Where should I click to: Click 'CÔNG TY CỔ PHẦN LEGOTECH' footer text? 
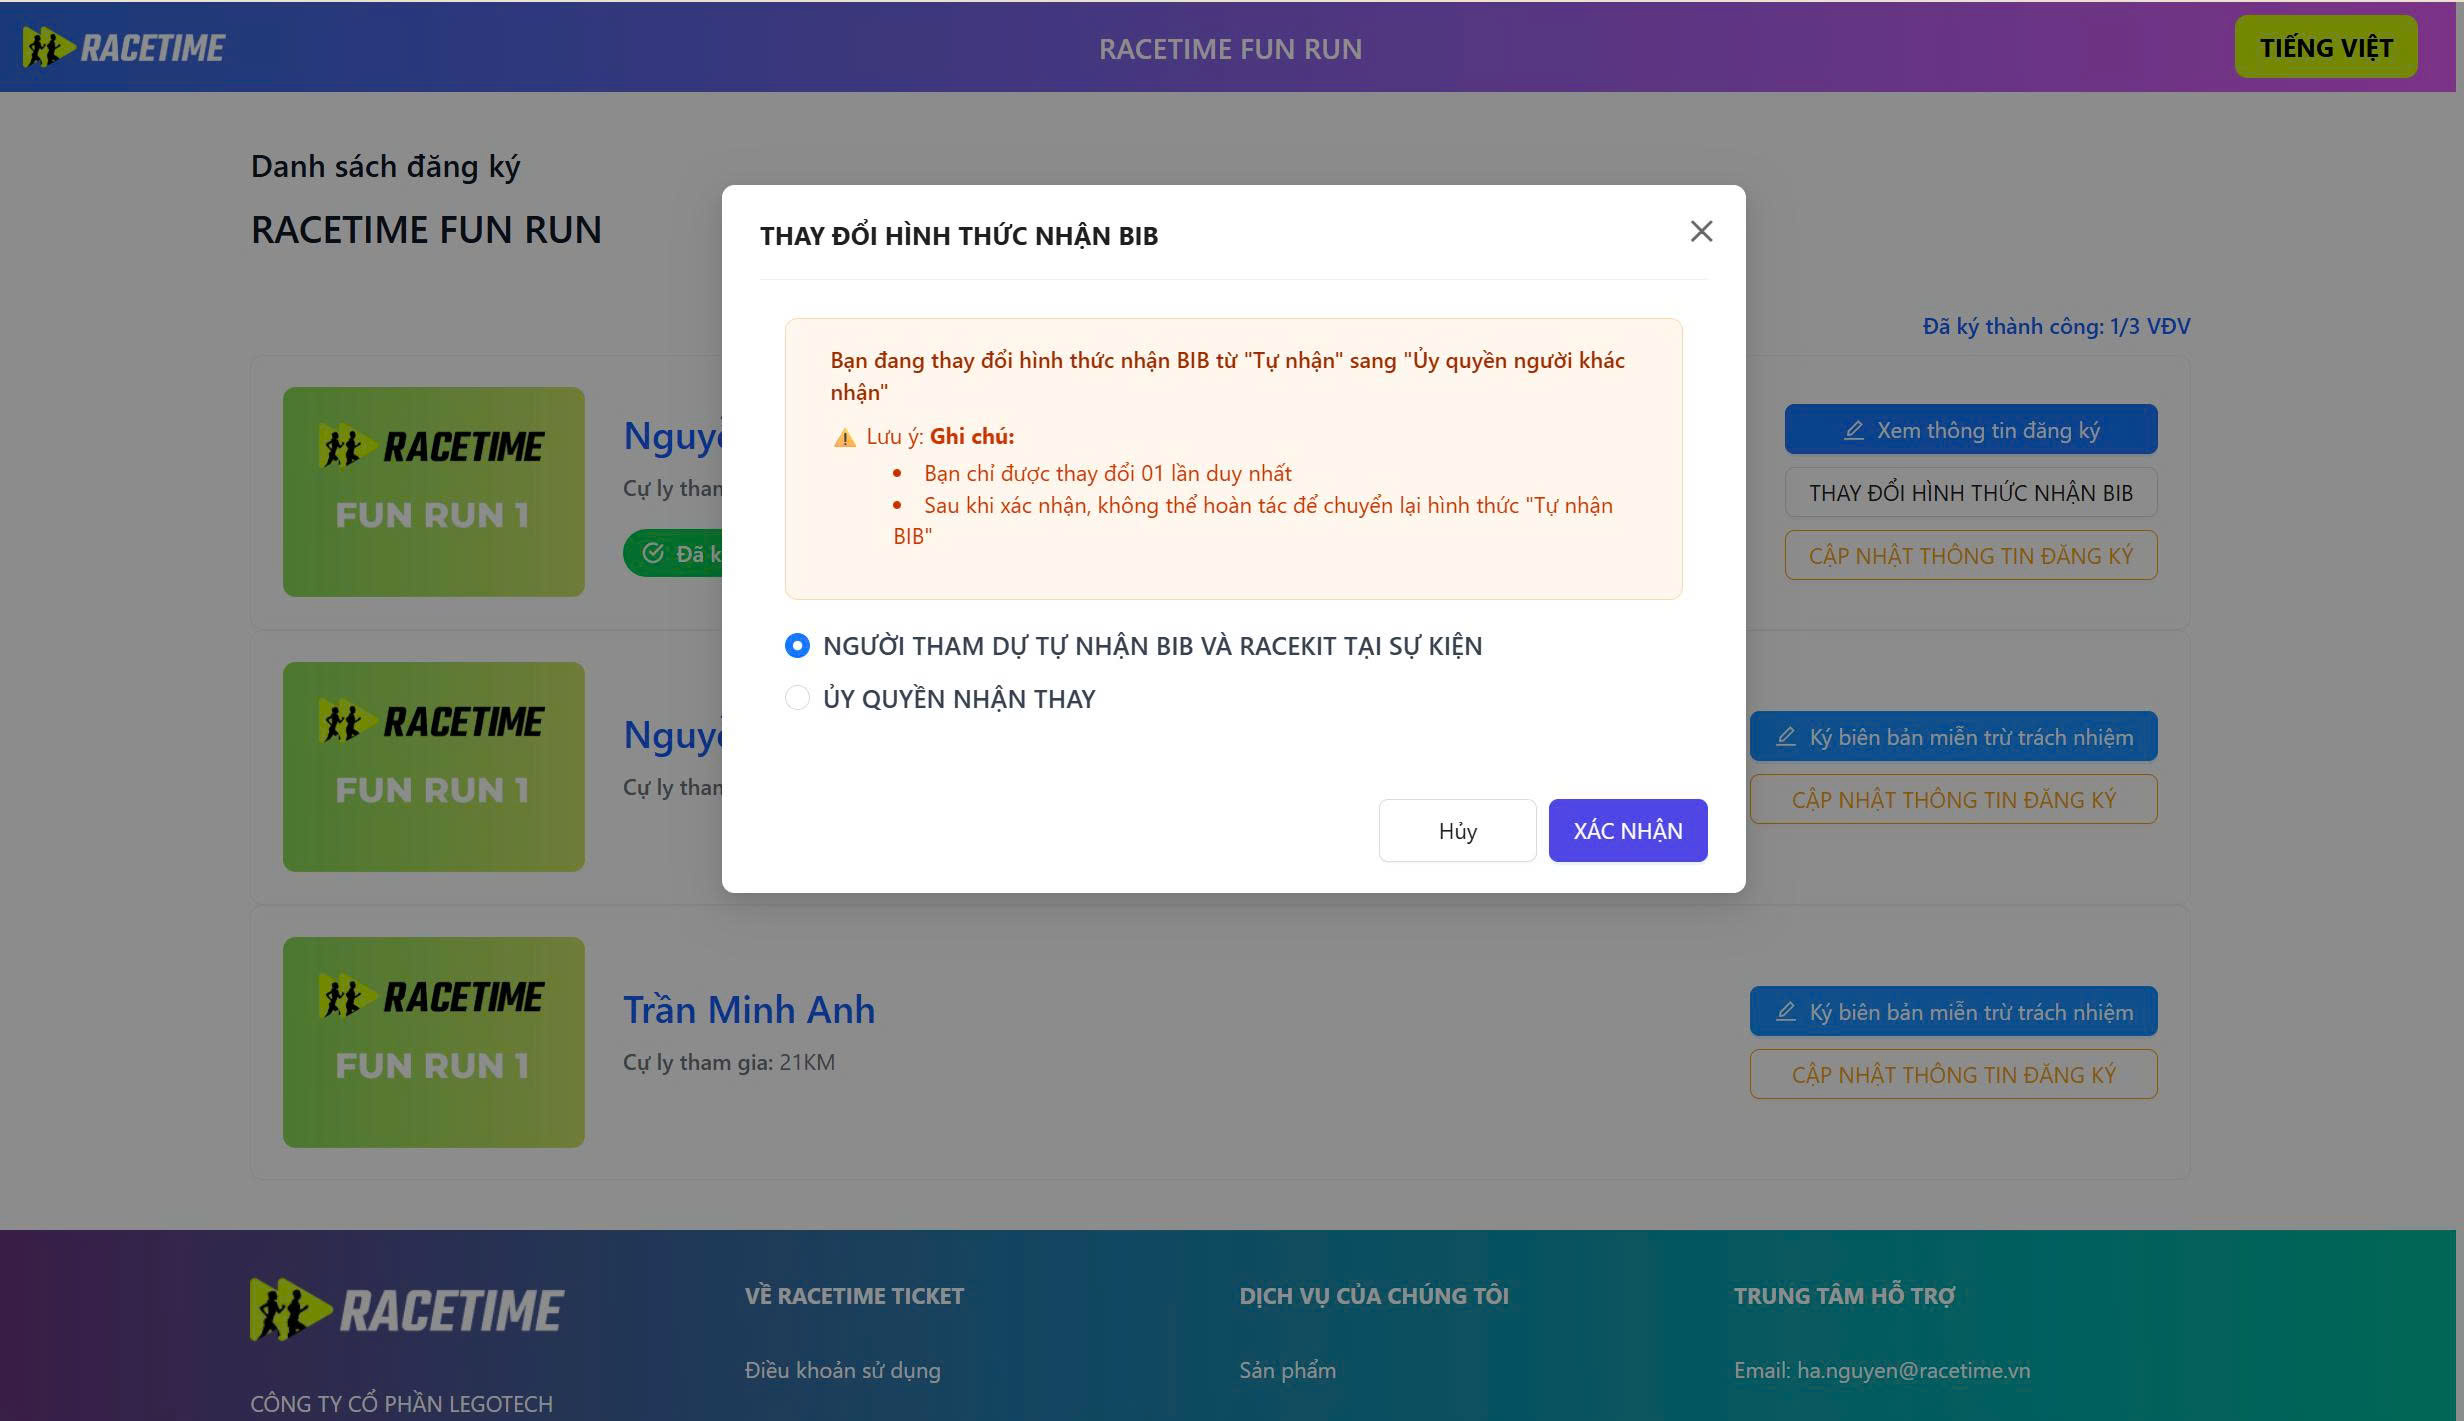pos(401,1404)
